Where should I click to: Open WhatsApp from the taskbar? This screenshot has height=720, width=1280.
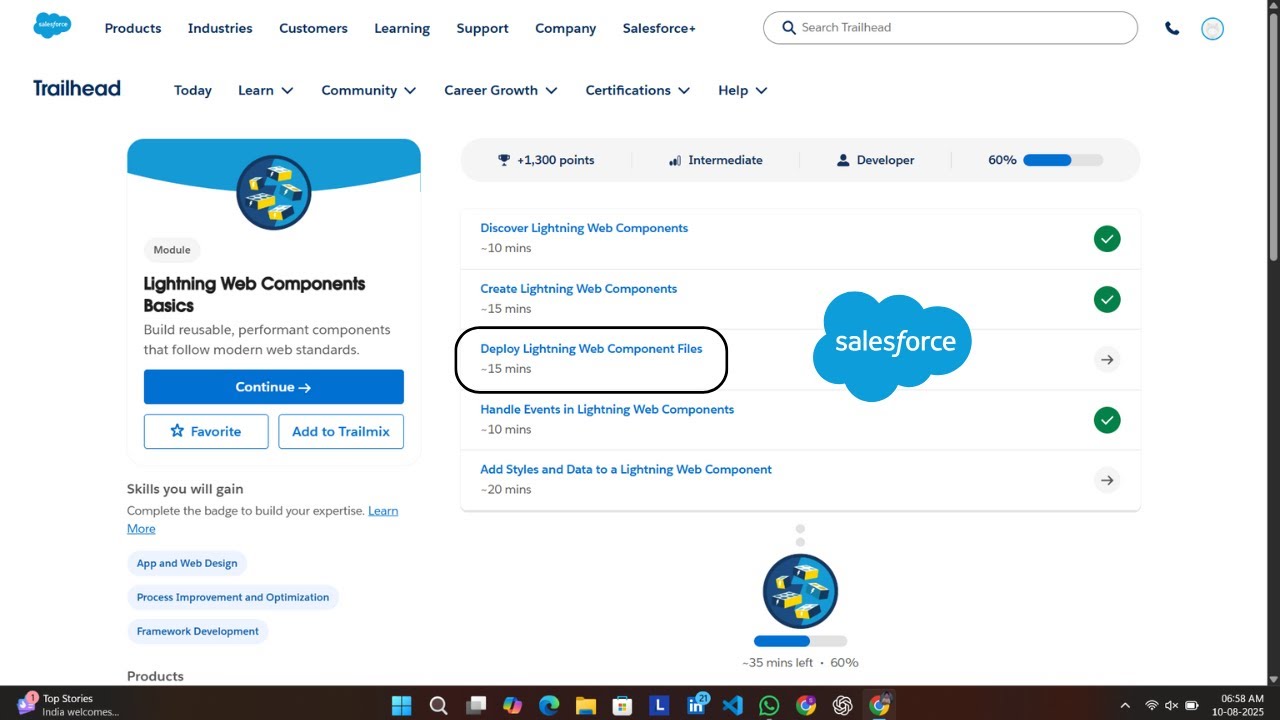click(769, 705)
